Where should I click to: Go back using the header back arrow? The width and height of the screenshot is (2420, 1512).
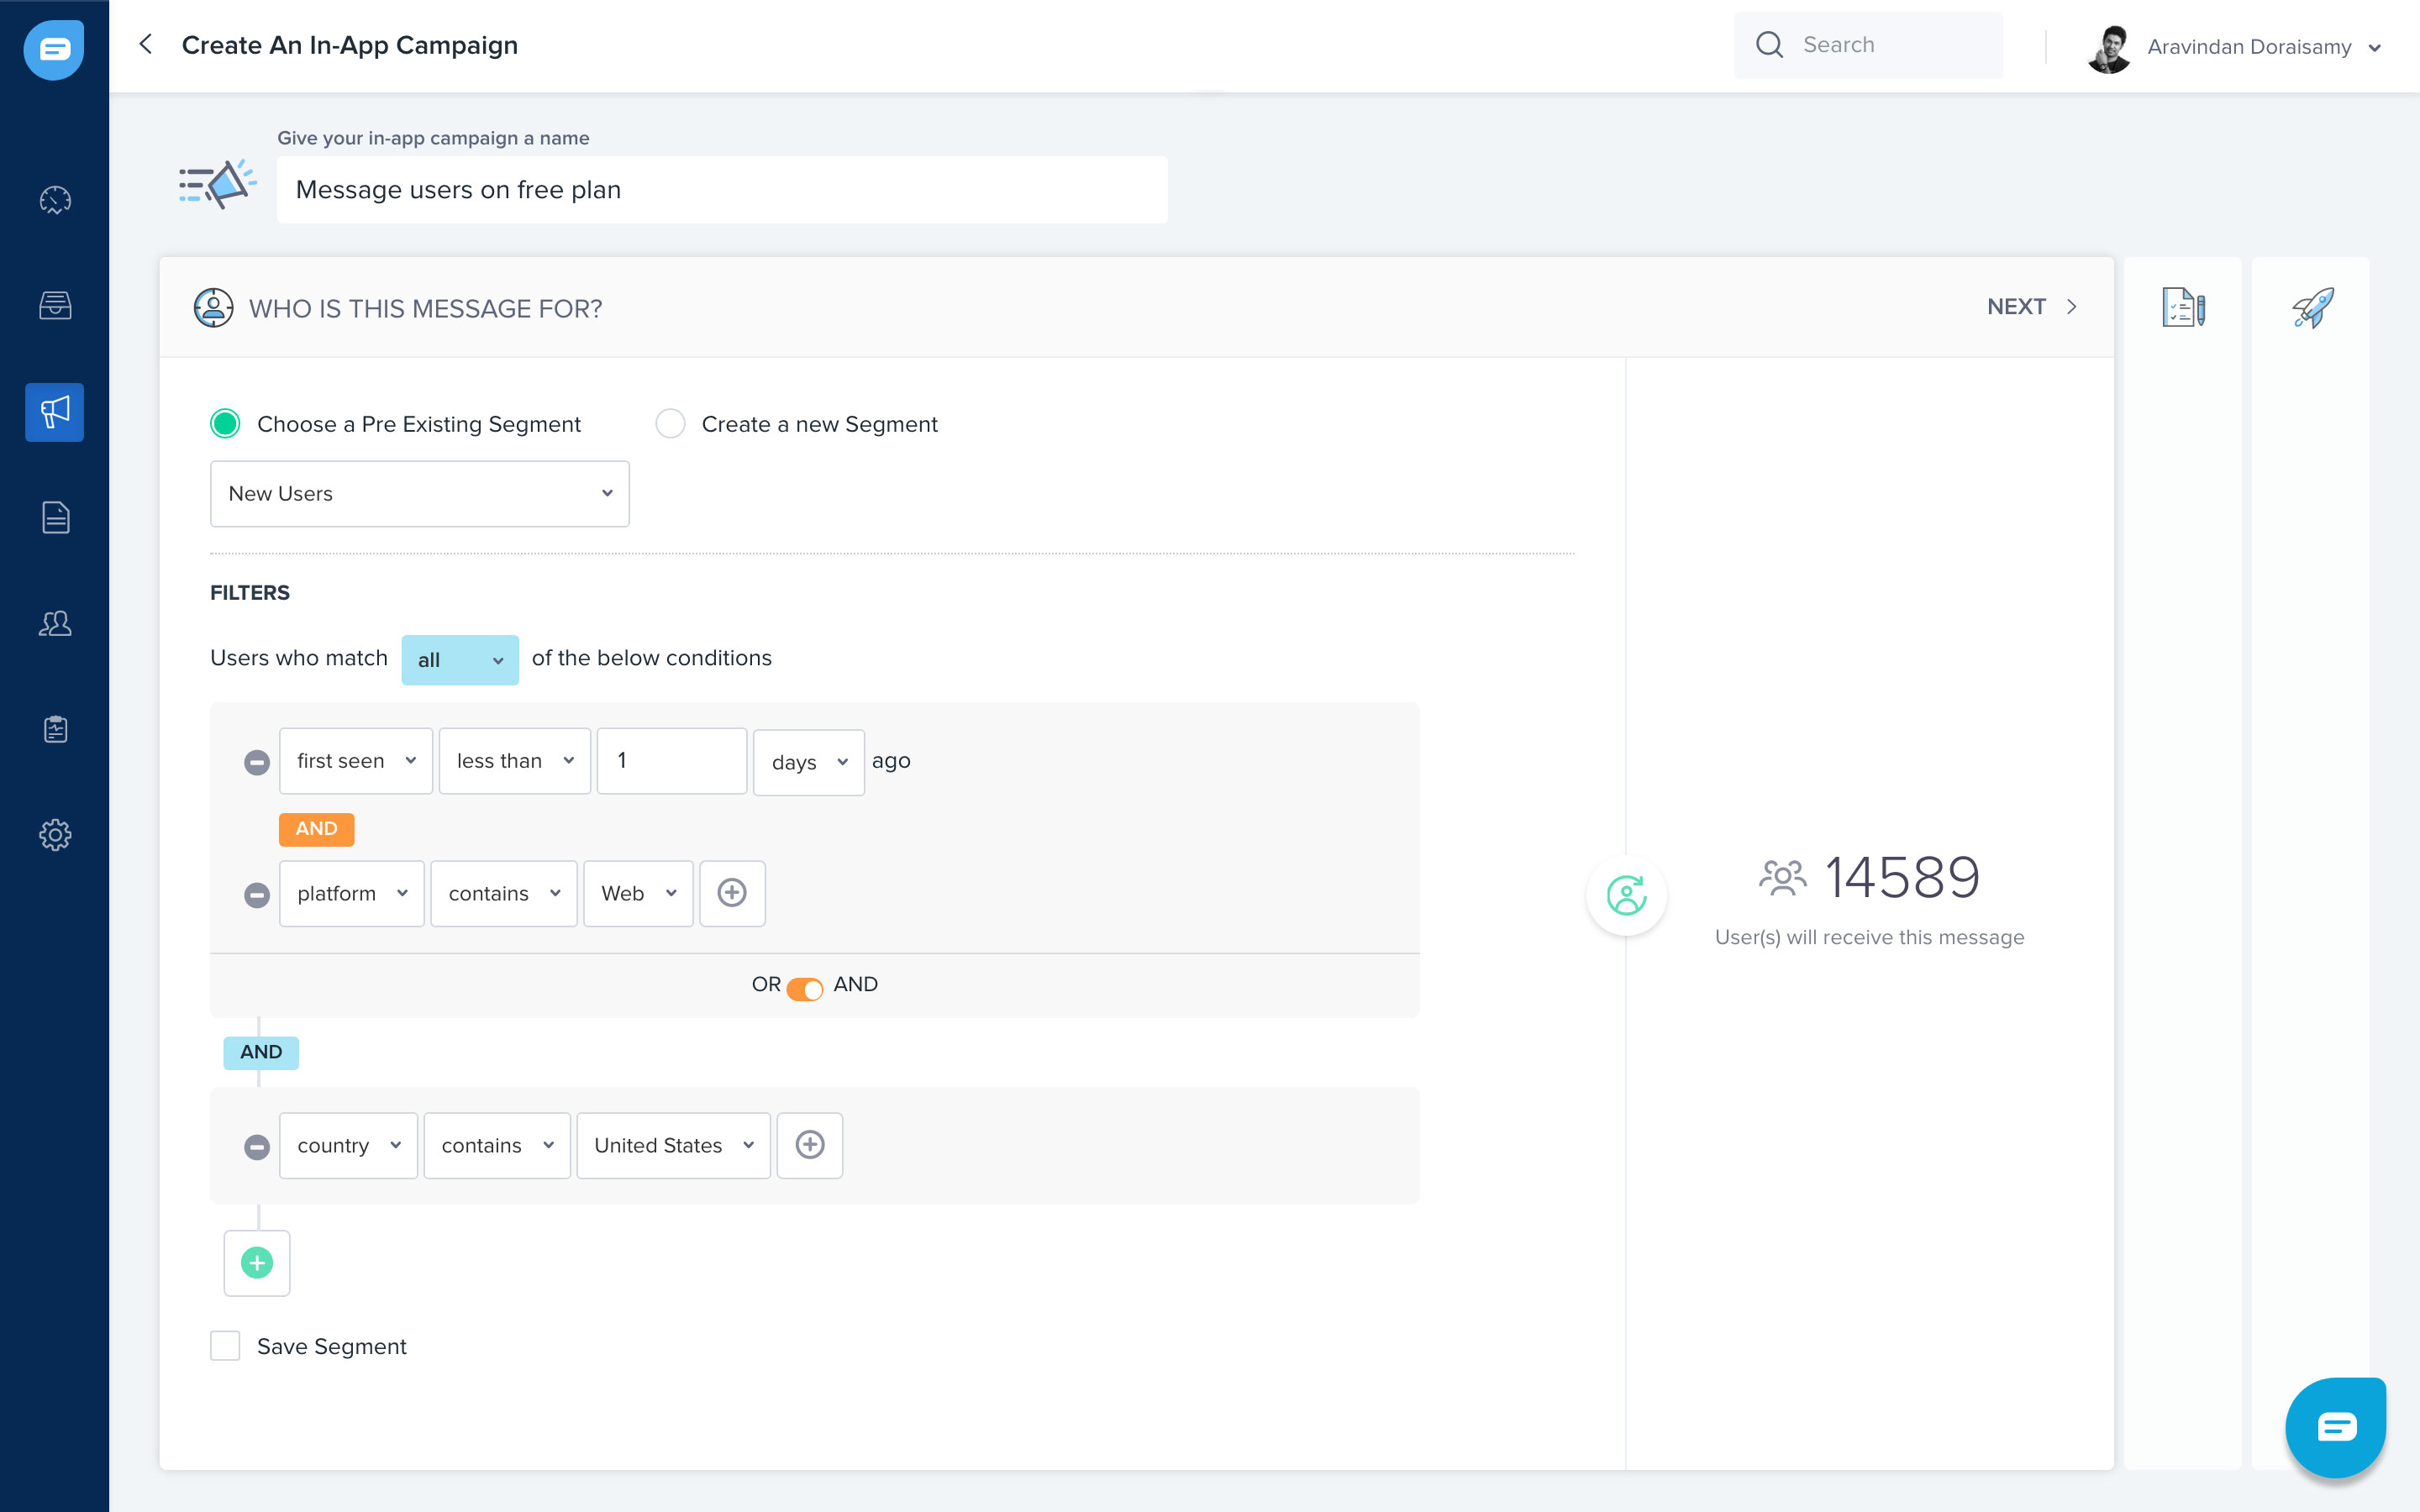(x=146, y=44)
